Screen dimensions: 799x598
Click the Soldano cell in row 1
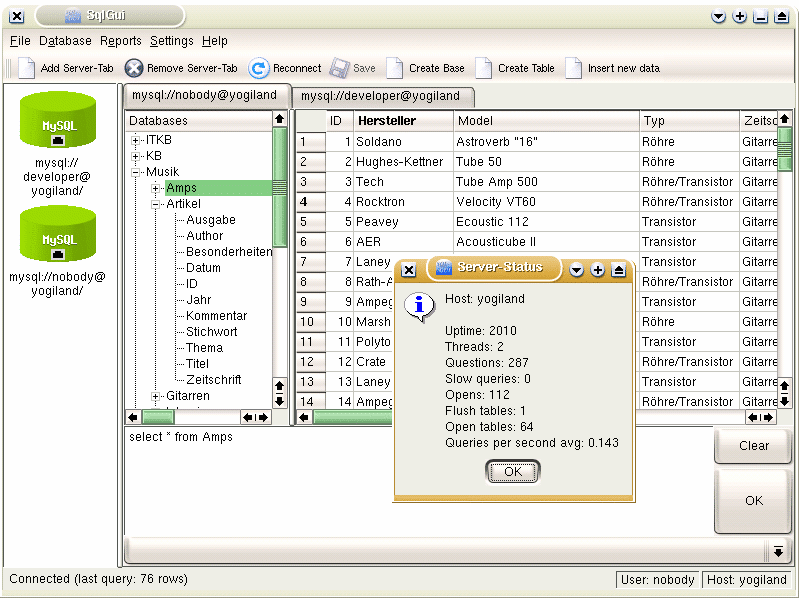click(x=403, y=142)
